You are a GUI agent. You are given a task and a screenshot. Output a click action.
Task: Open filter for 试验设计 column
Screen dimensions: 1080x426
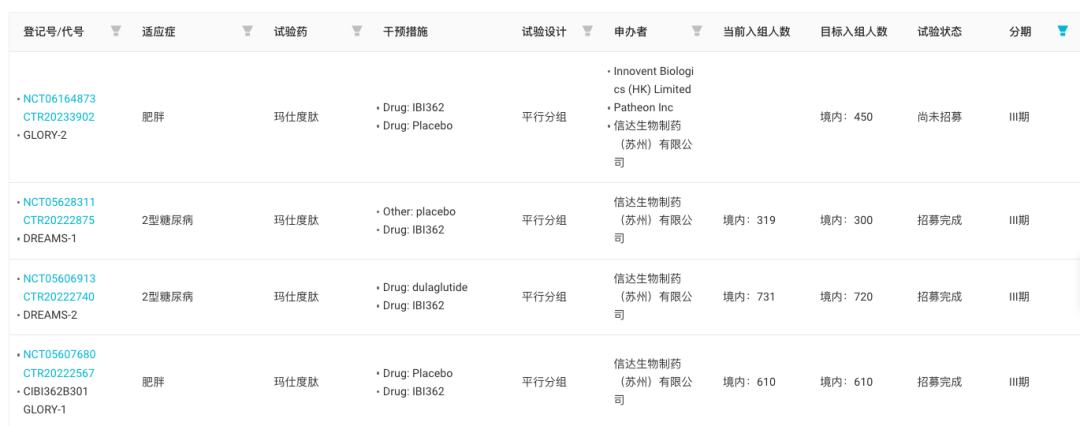pos(588,30)
